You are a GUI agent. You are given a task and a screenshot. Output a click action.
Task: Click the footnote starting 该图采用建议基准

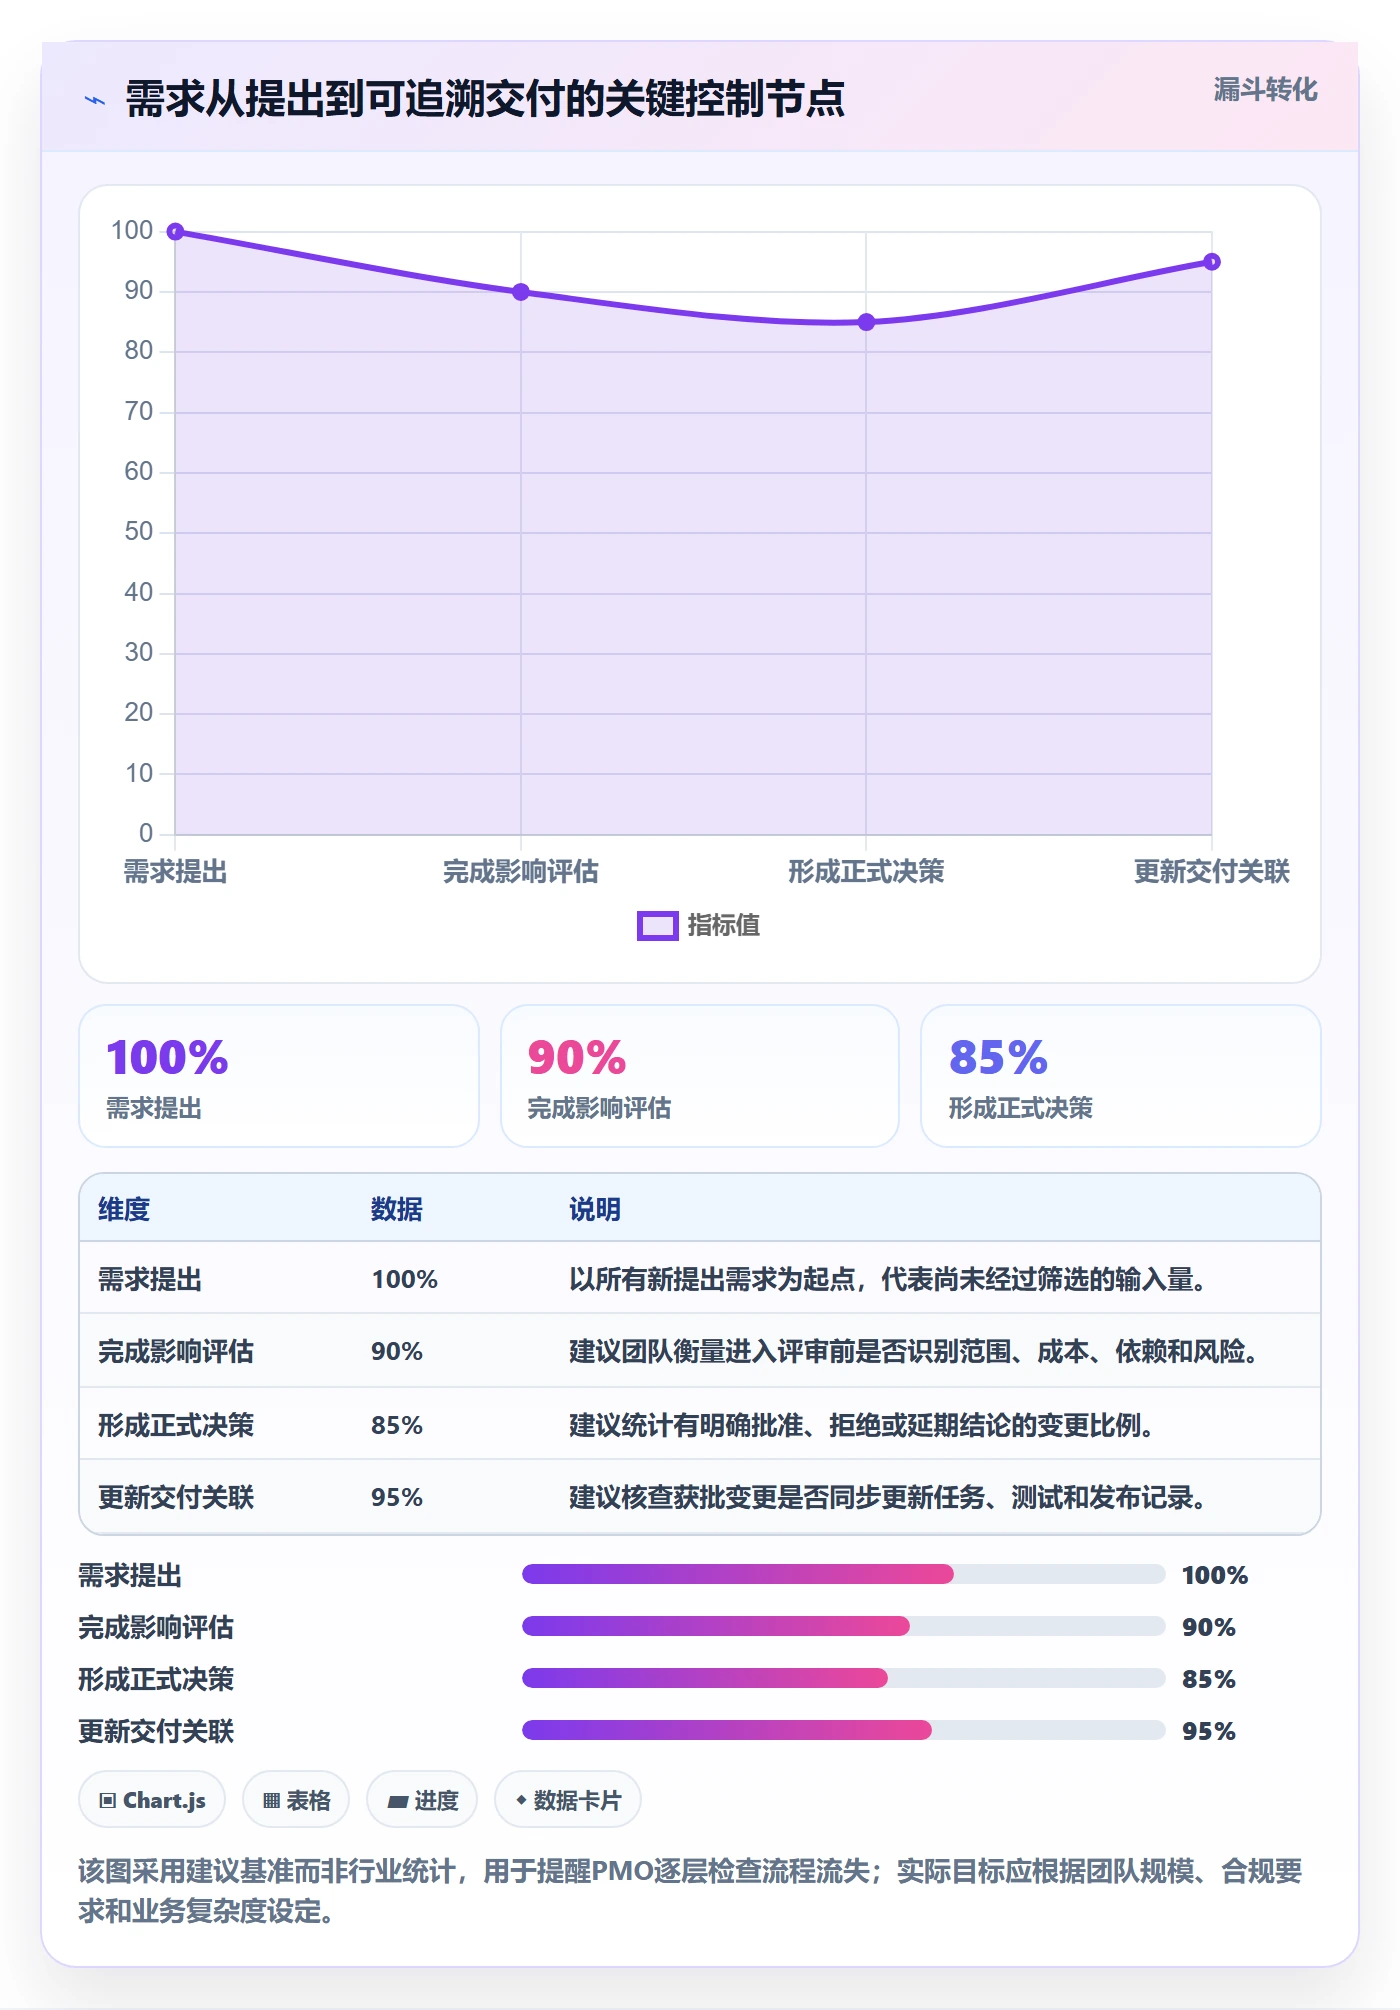tap(690, 1891)
